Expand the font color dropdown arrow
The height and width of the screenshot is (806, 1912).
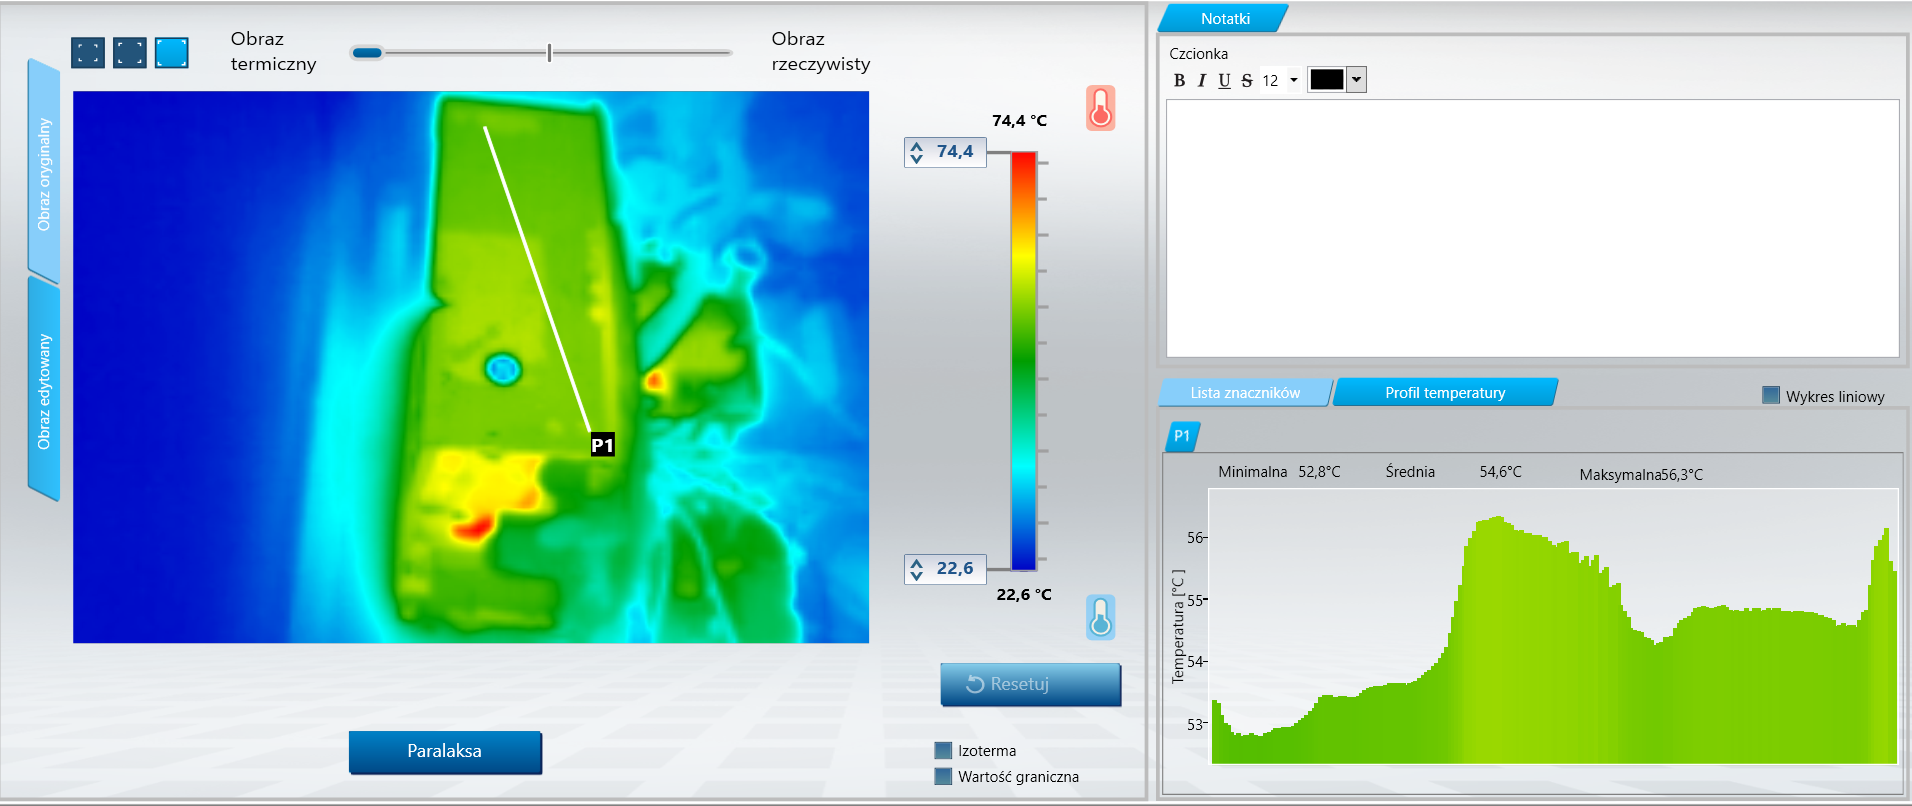pyautogui.click(x=1356, y=80)
